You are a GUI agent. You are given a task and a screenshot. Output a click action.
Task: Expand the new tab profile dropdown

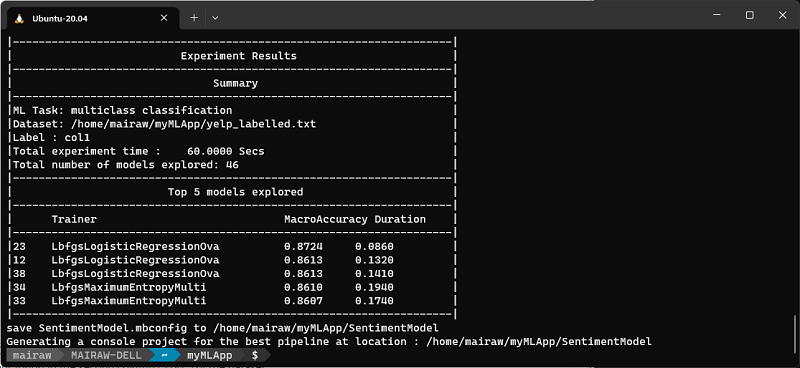(215, 18)
